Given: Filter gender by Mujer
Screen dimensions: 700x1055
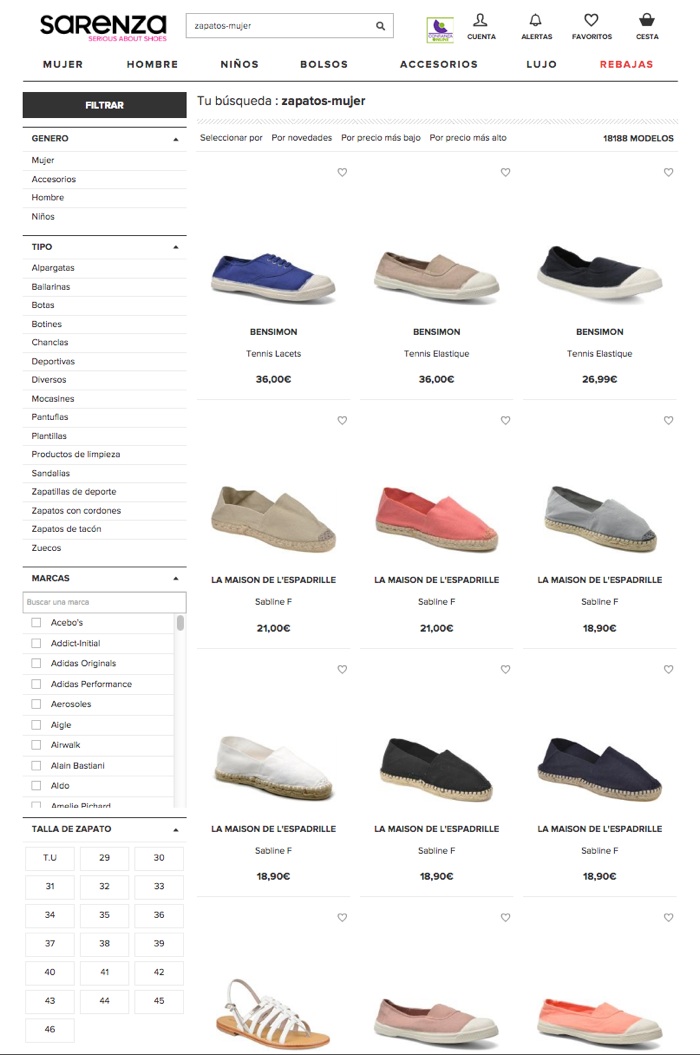Looking at the screenshot, I should [x=42, y=160].
